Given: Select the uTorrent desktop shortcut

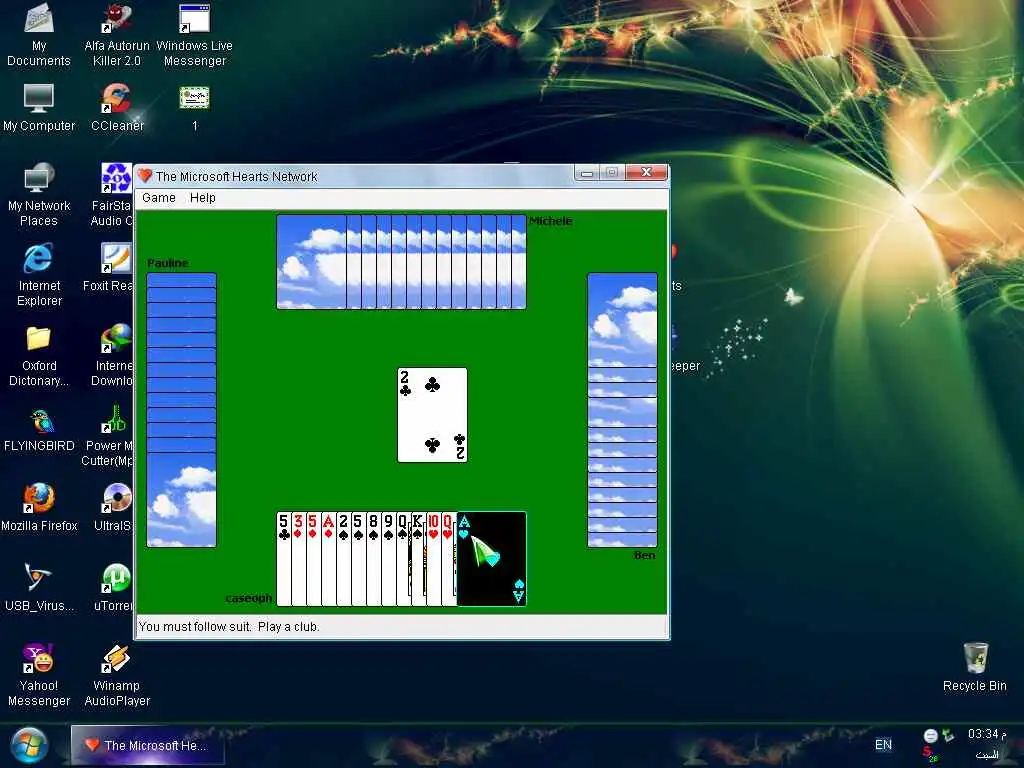Looking at the screenshot, I should (114, 588).
